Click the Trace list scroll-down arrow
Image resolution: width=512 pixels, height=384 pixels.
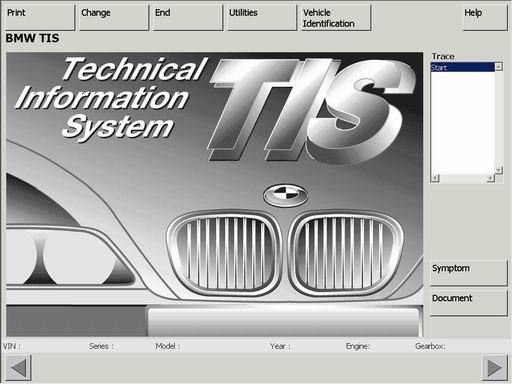[x=498, y=170]
